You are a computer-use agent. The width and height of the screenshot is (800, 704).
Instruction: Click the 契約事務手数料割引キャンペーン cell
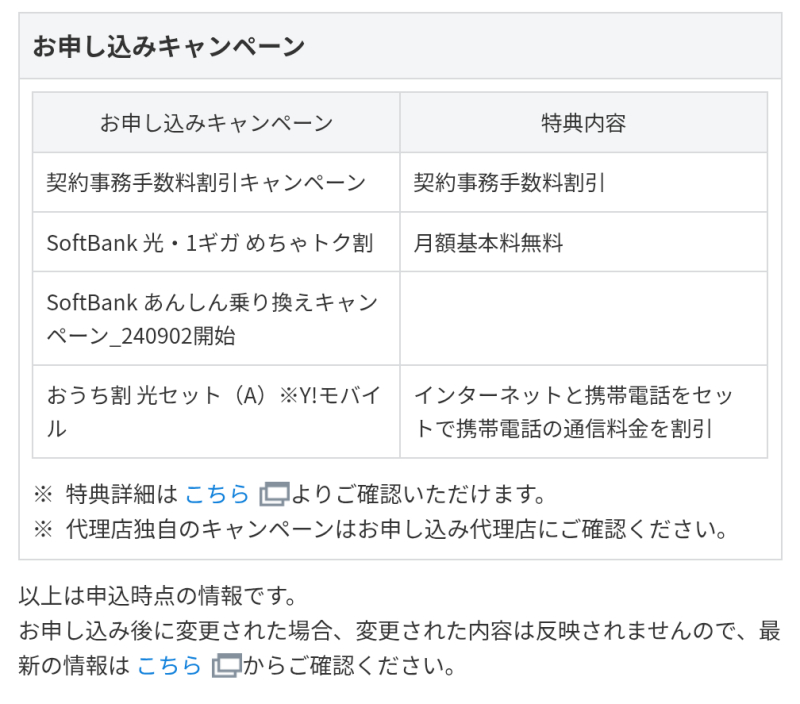[x=207, y=183]
